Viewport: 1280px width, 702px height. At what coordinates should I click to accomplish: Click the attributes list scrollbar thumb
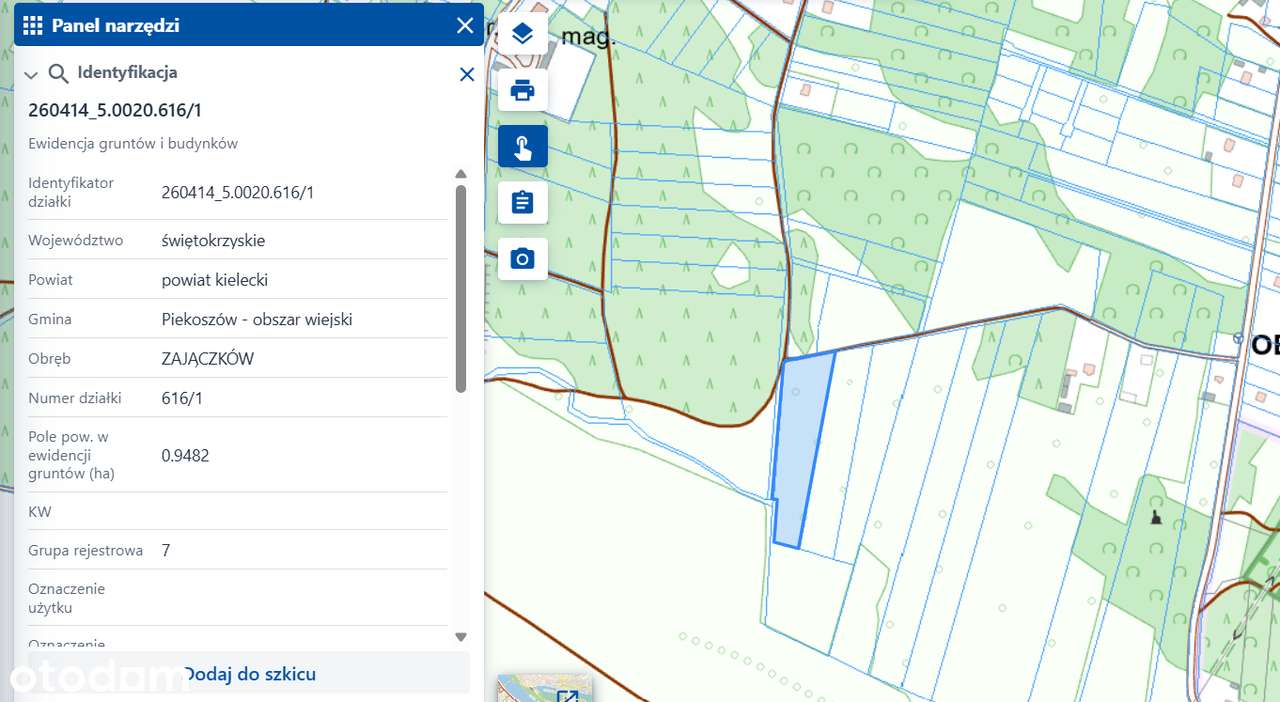click(x=461, y=288)
